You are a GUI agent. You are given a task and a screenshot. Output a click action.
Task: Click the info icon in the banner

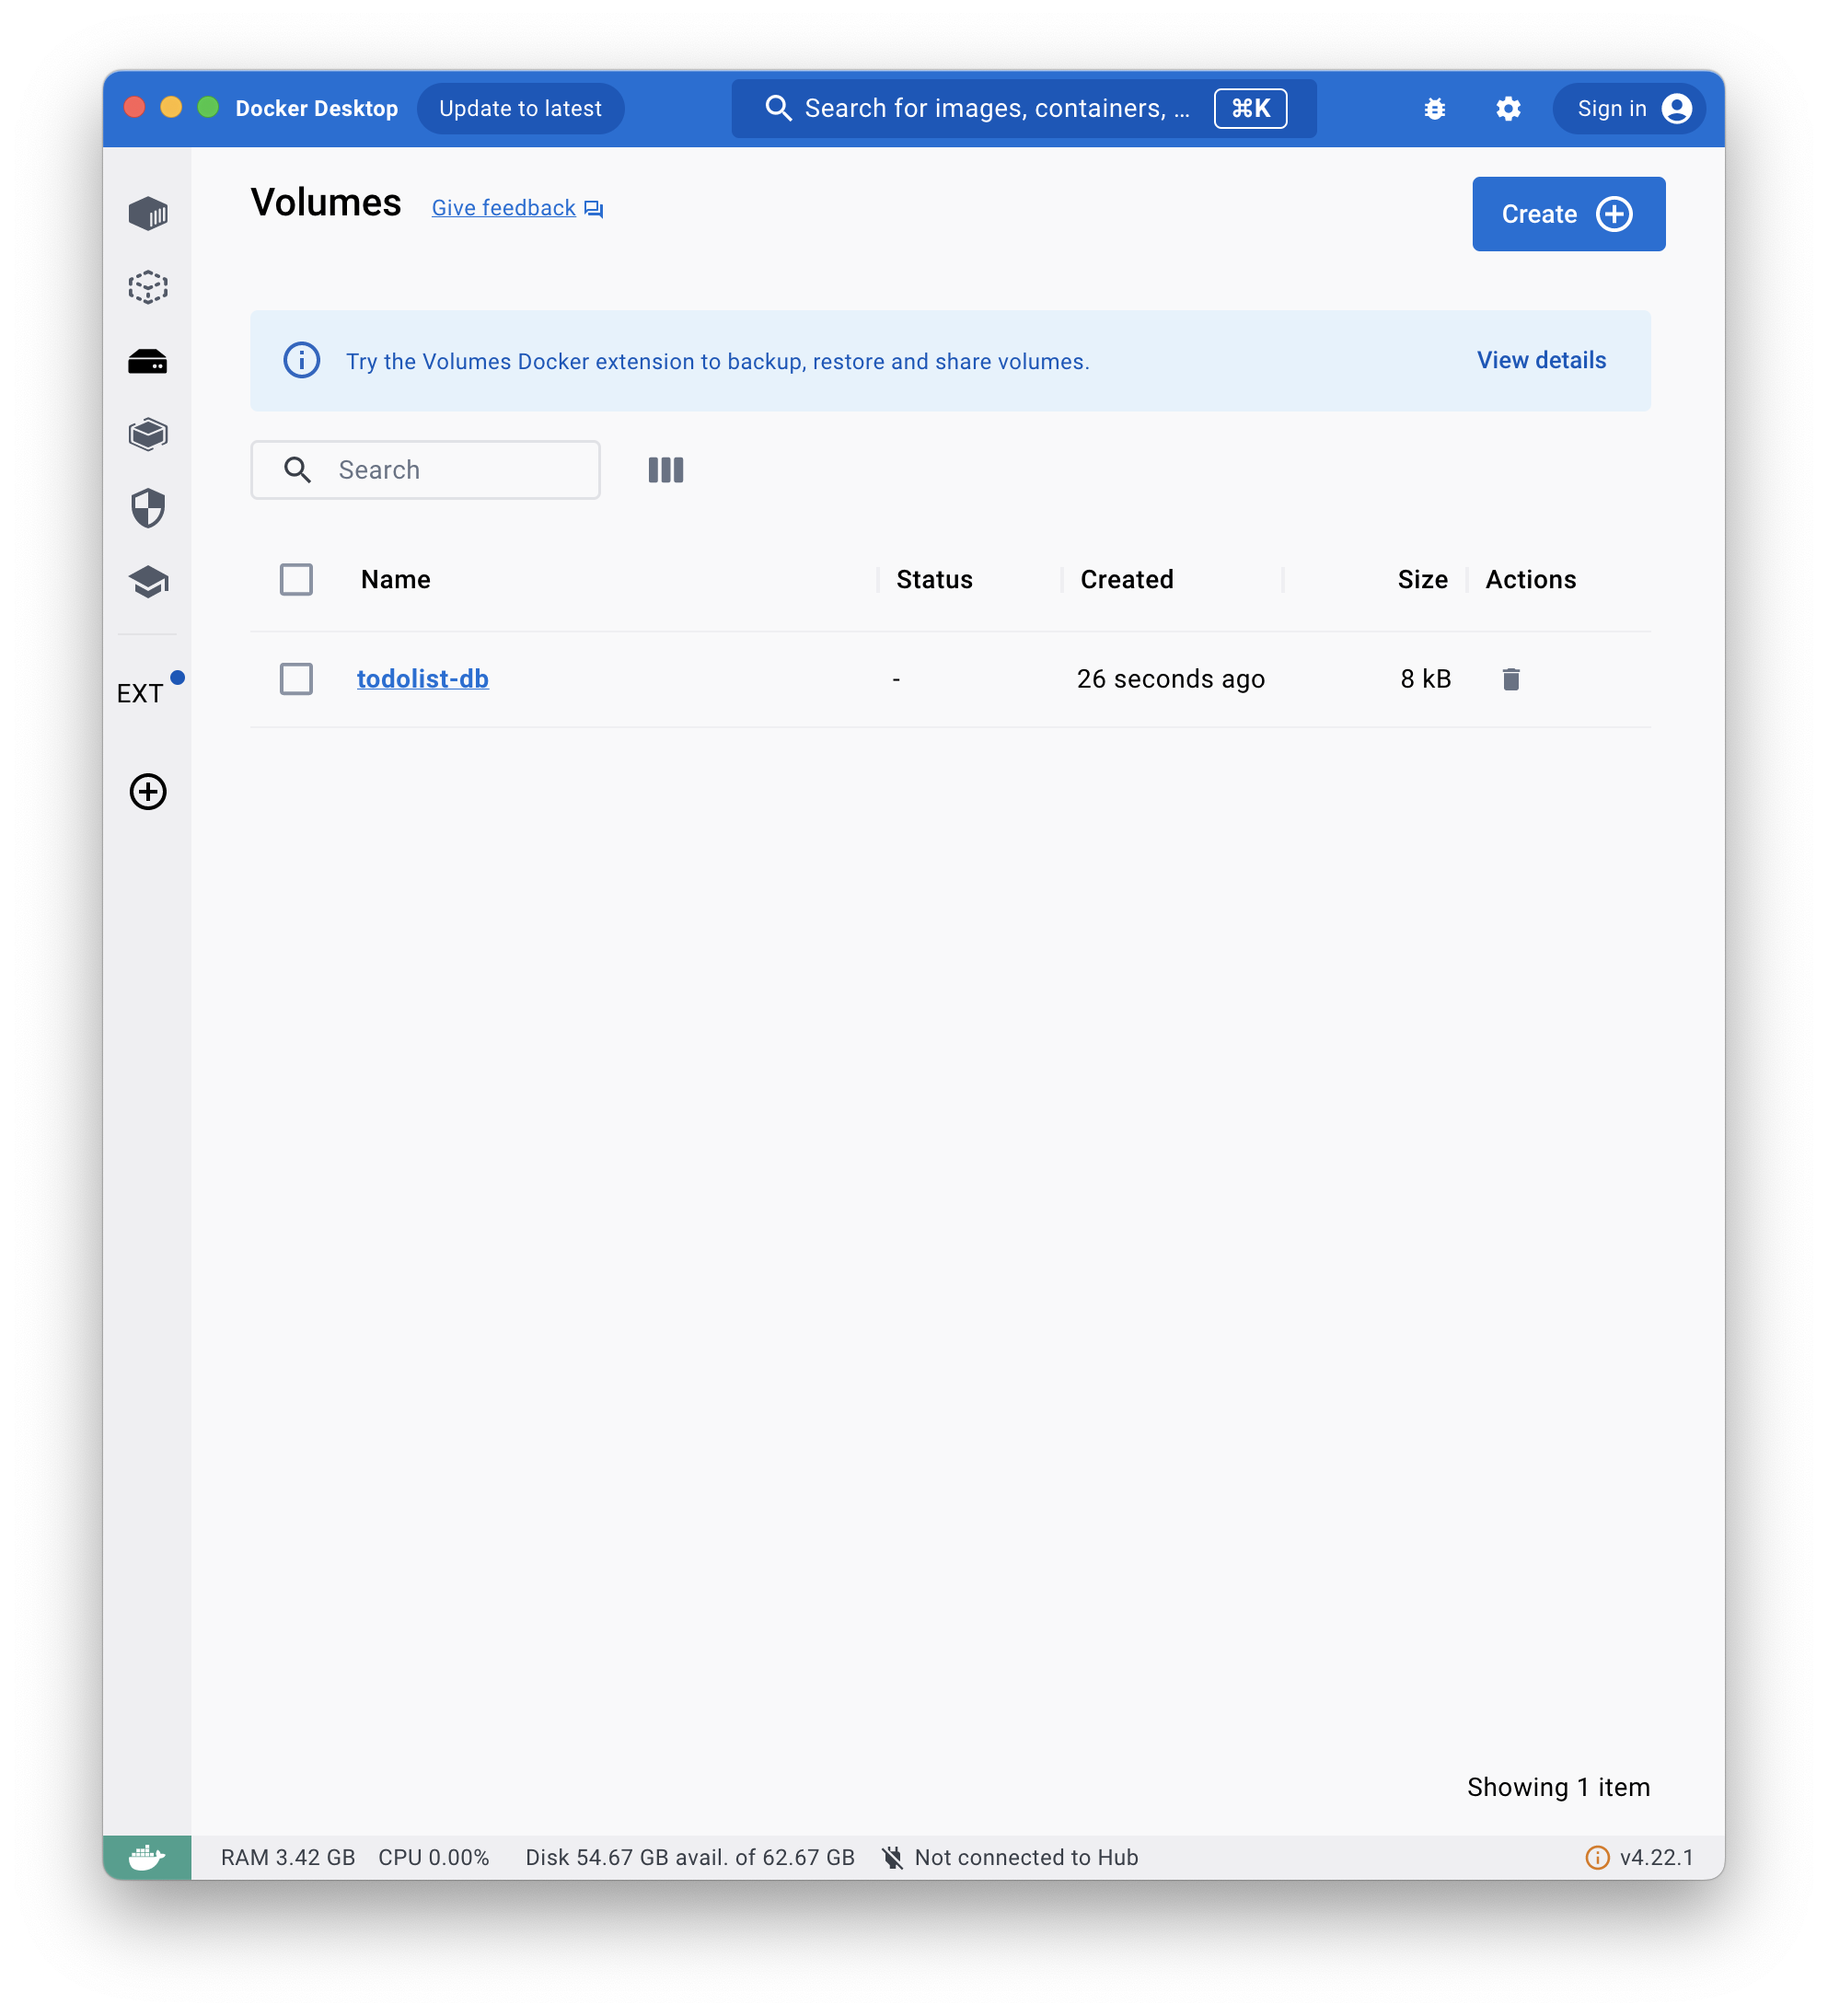coord(301,360)
